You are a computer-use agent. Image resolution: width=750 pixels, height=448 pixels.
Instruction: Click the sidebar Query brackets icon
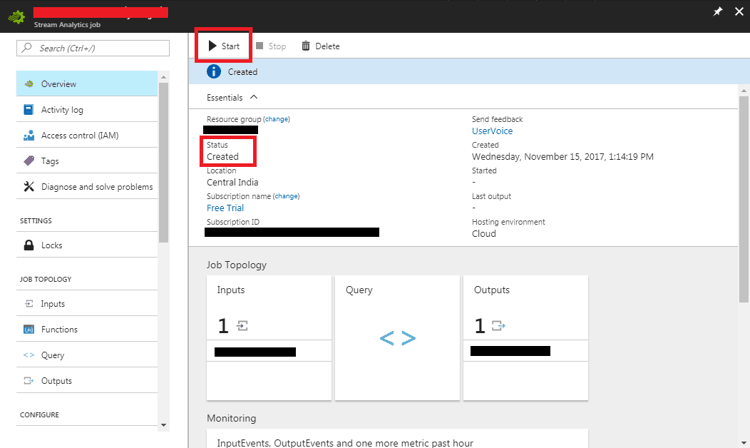[x=29, y=355]
